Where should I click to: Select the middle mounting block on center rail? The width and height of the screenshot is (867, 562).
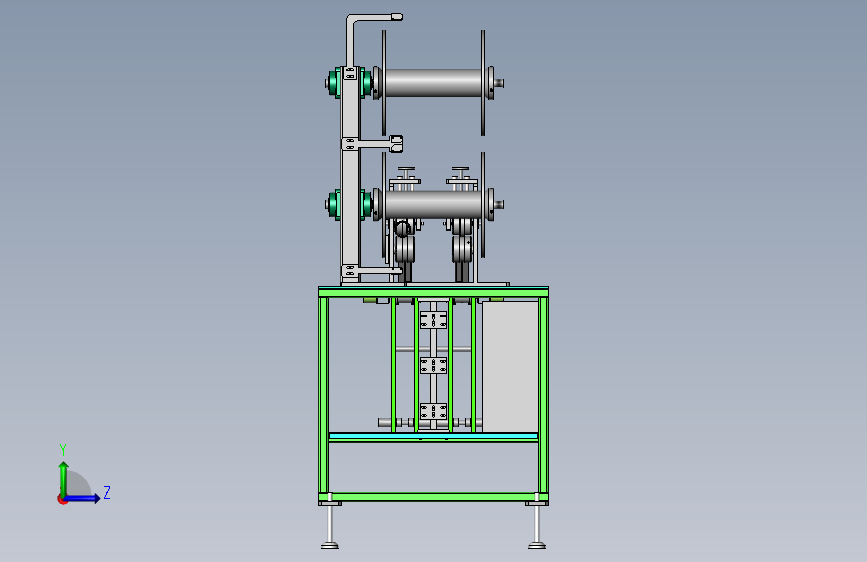pos(434,366)
